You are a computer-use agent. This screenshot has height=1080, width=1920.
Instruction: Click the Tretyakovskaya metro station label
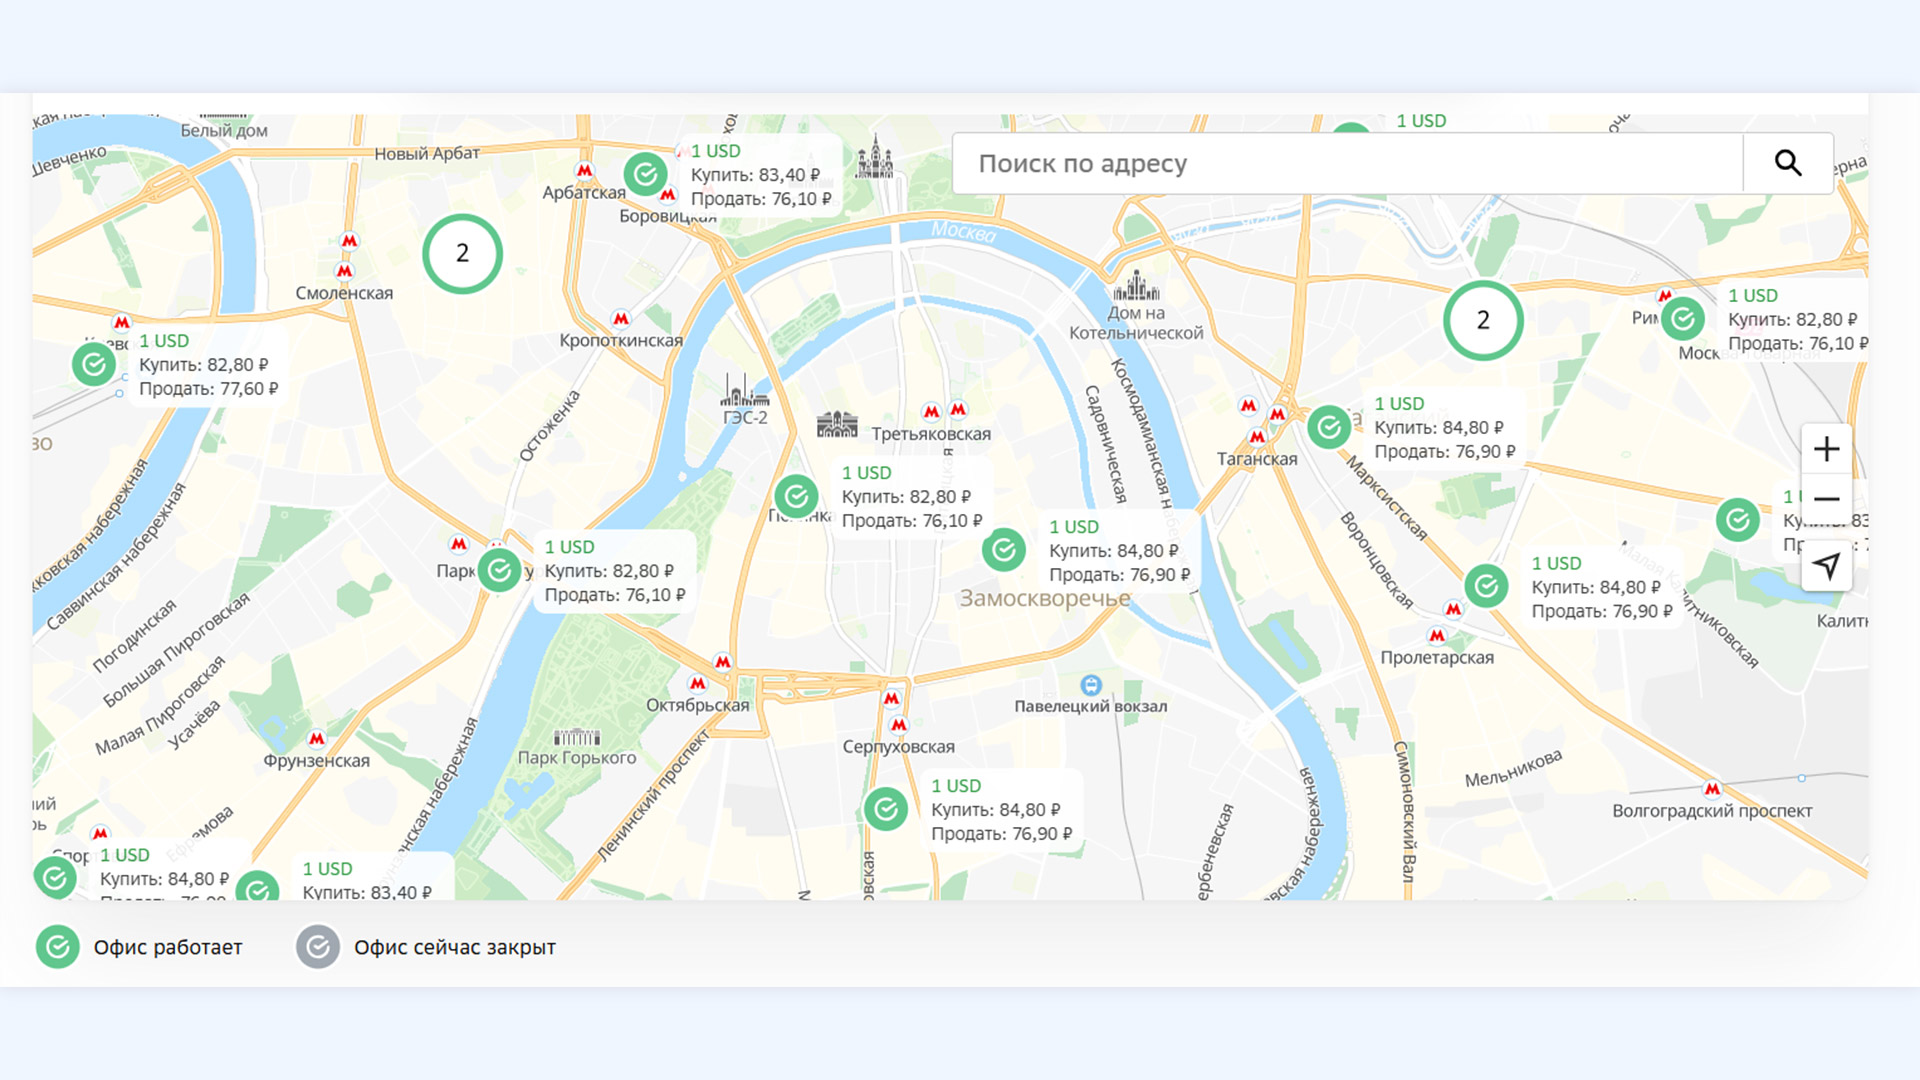(x=930, y=434)
